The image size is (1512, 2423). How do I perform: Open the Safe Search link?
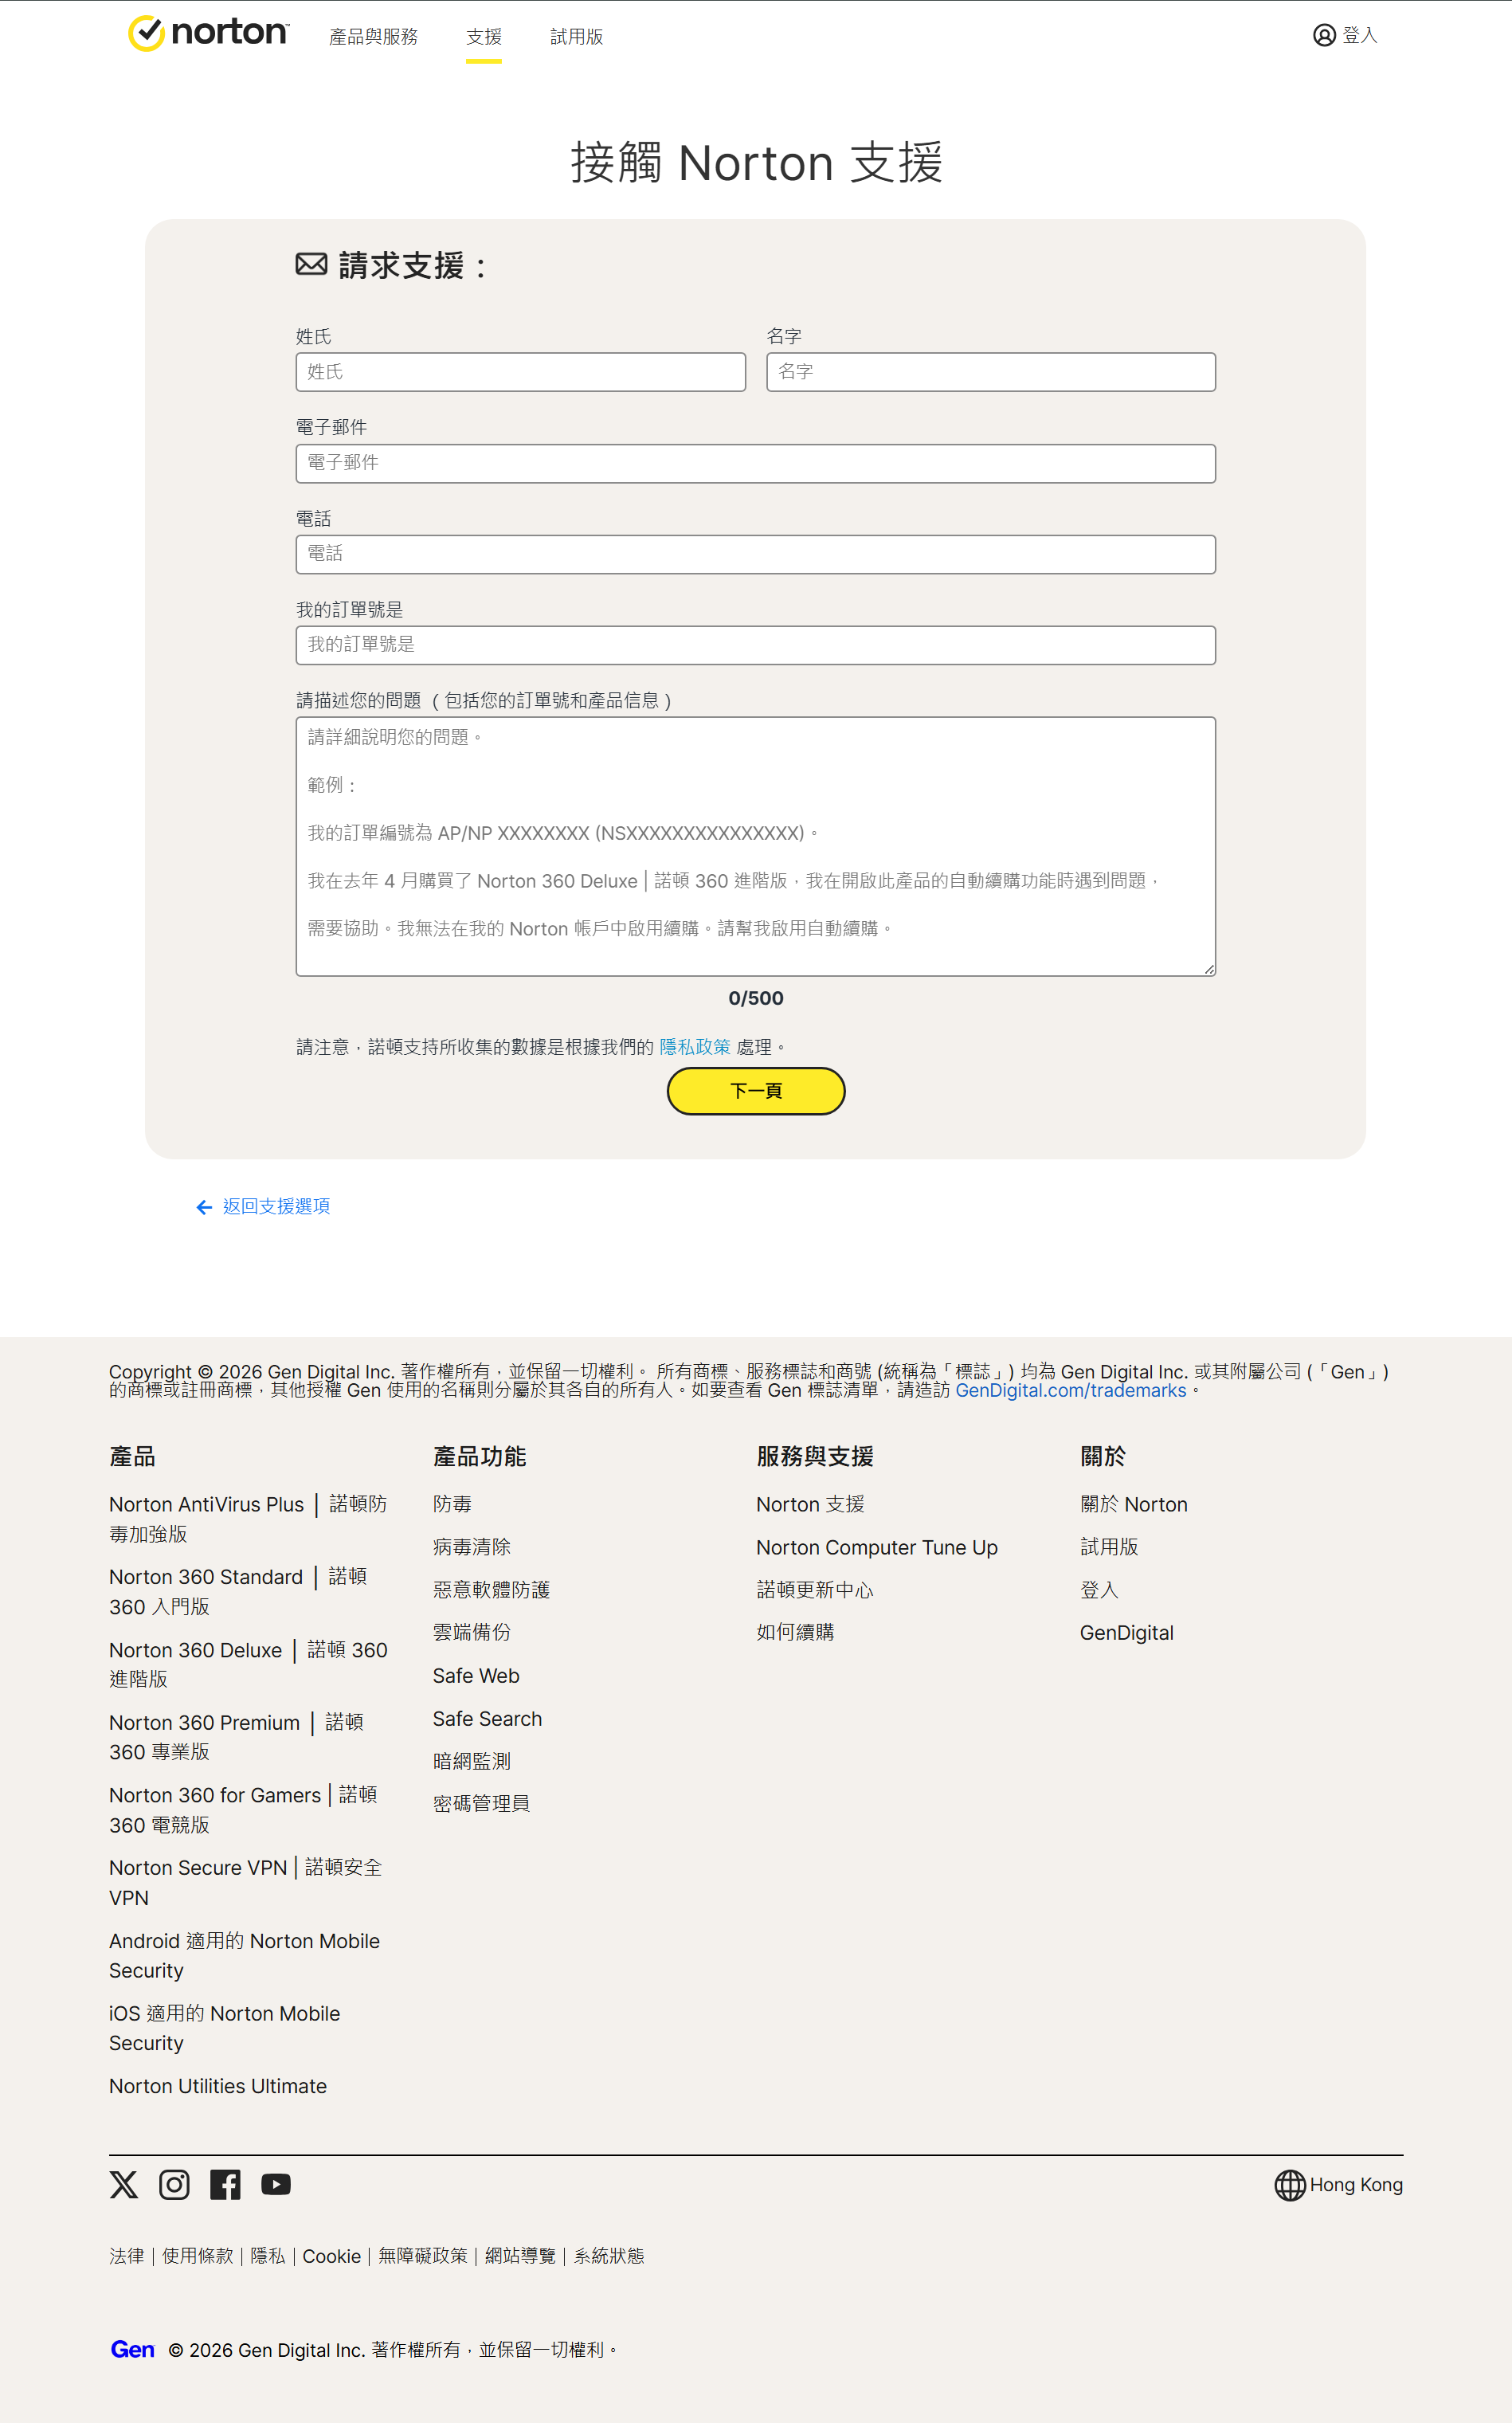point(487,1719)
